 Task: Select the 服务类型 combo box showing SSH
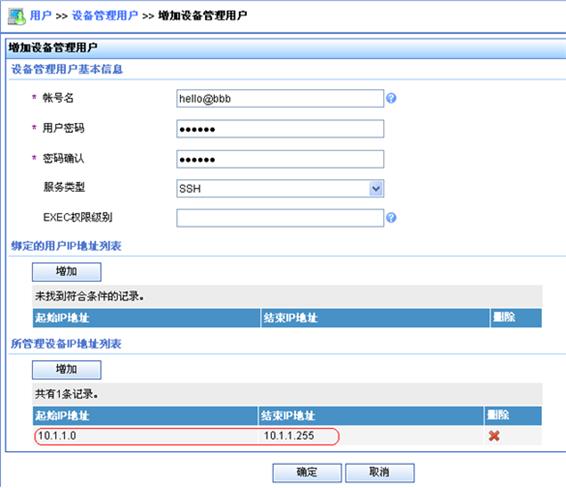(x=280, y=188)
